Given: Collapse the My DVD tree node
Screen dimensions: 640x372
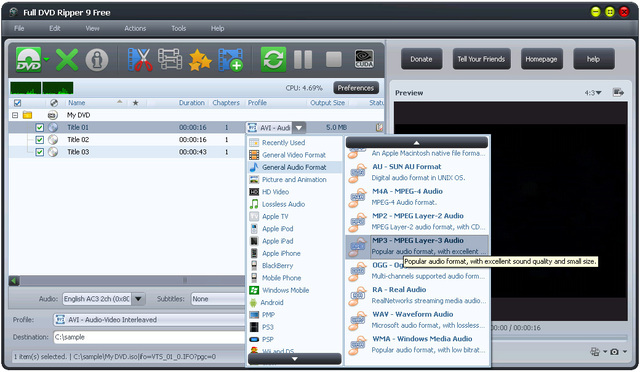Looking at the screenshot, I should [x=15, y=115].
